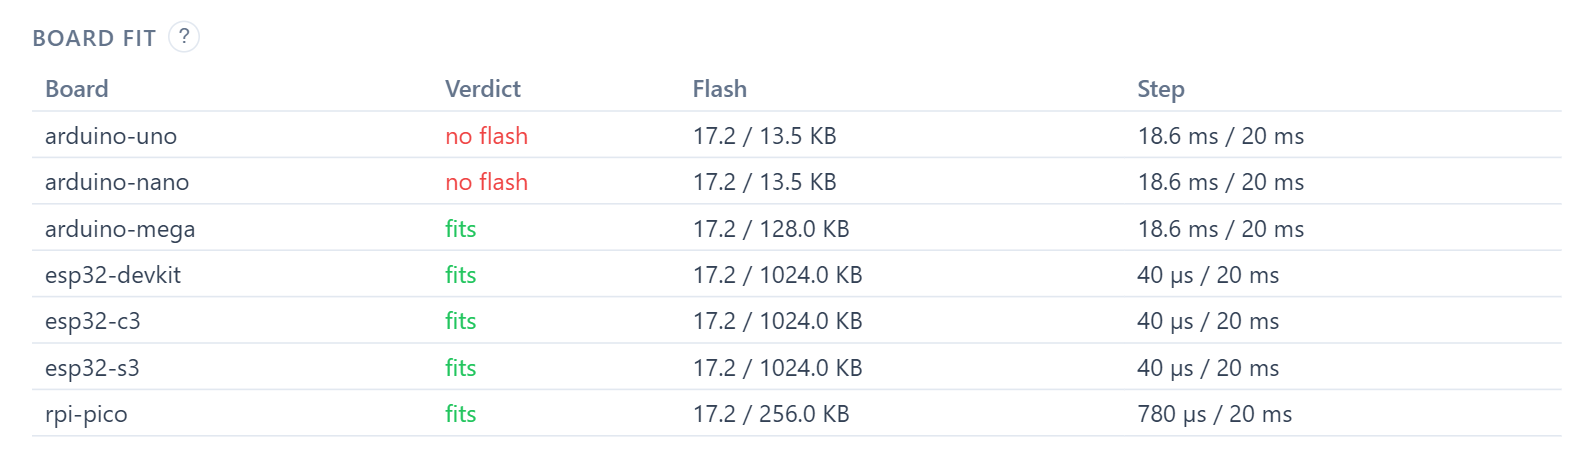Select the esp32-s3 board name

coord(92,368)
